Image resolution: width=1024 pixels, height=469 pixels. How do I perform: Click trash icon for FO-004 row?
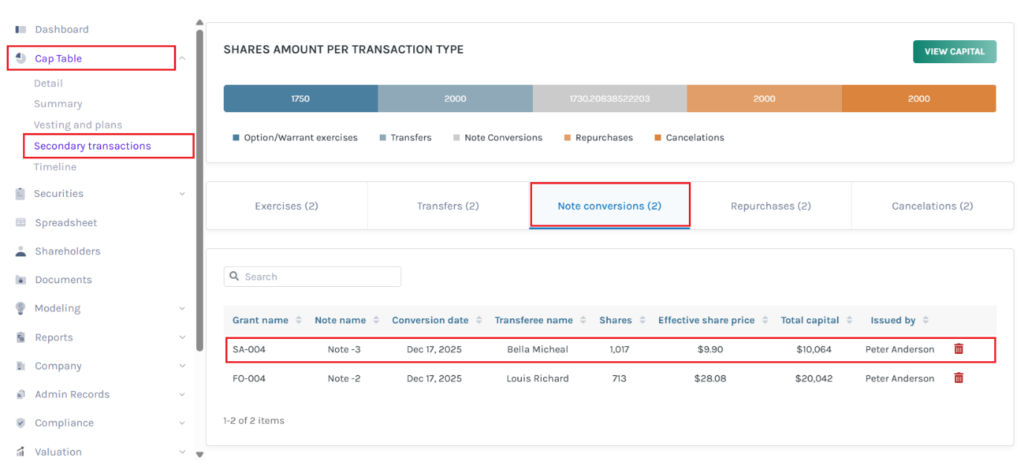(x=958, y=378)
